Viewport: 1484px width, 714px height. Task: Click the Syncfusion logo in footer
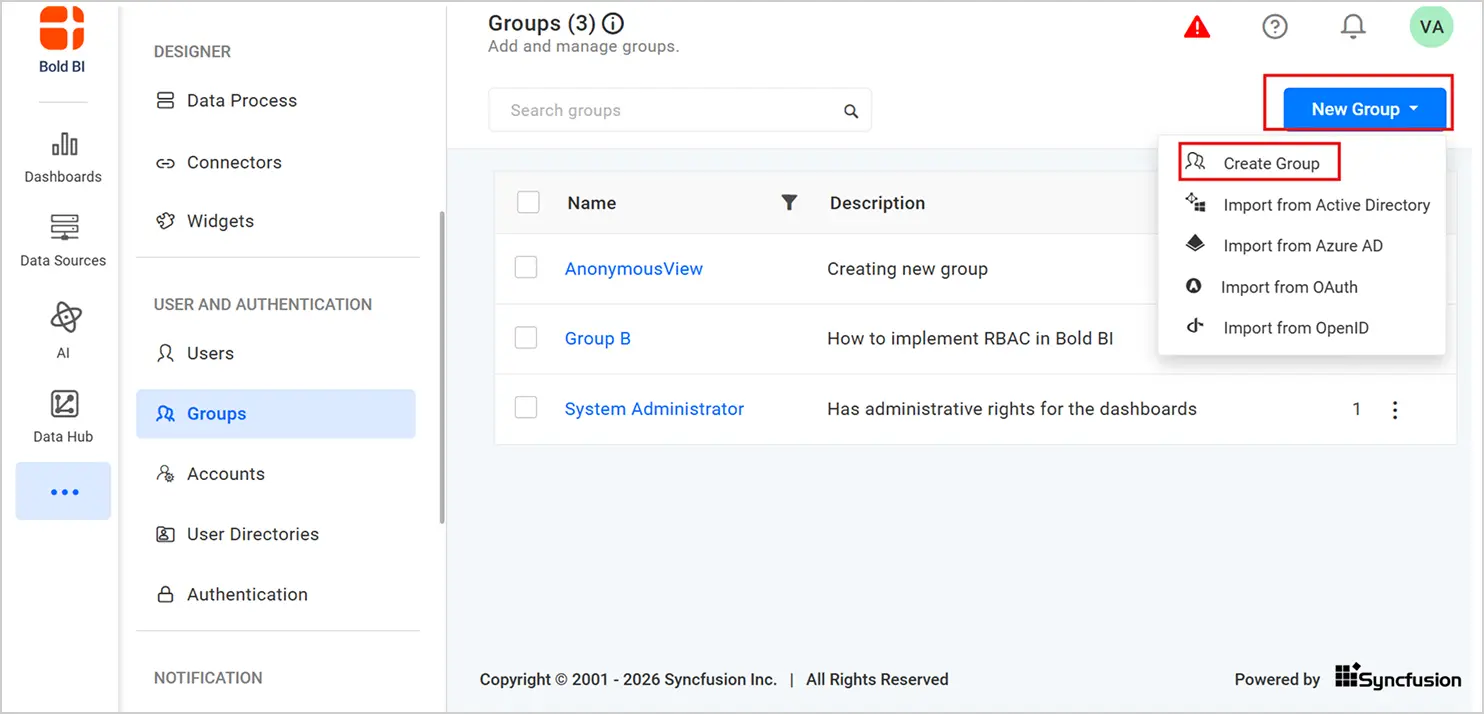coord(1398,677)
